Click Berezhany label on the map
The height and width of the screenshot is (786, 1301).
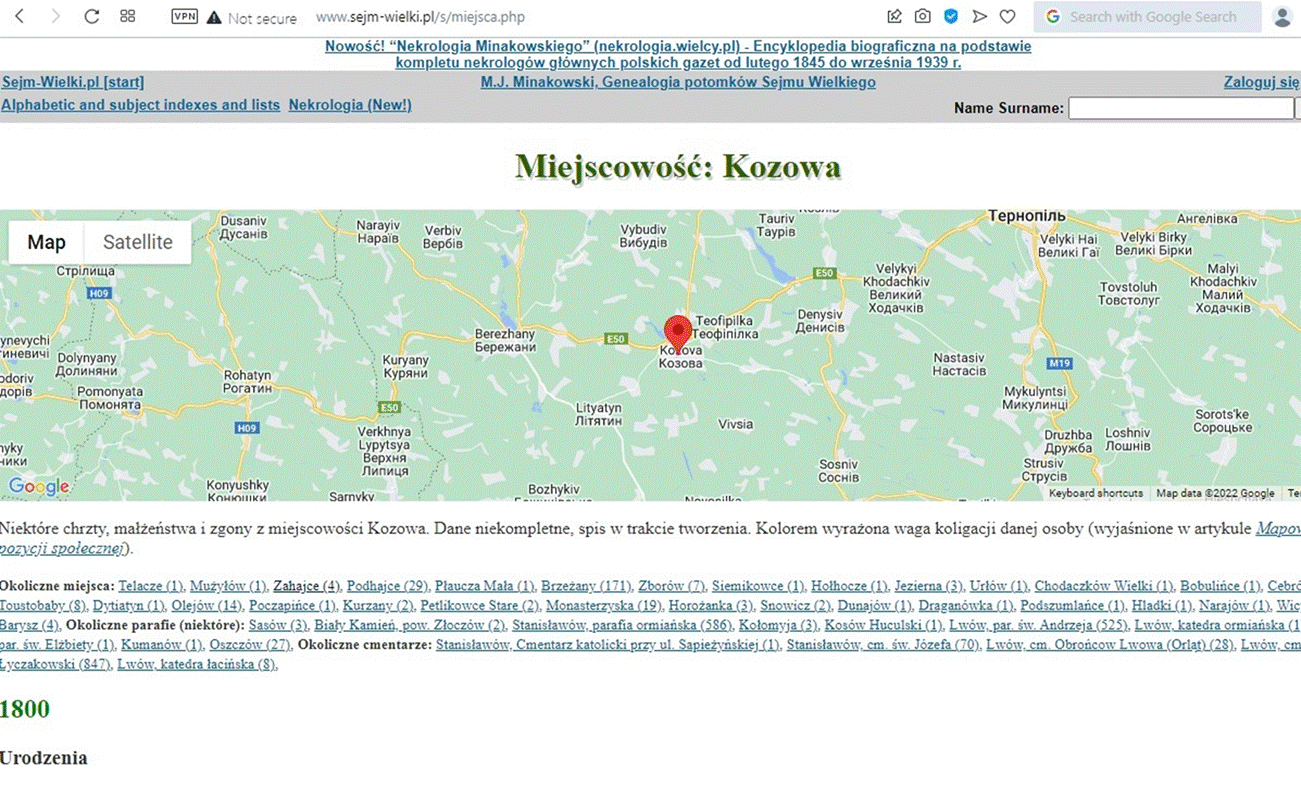[505, 340]
